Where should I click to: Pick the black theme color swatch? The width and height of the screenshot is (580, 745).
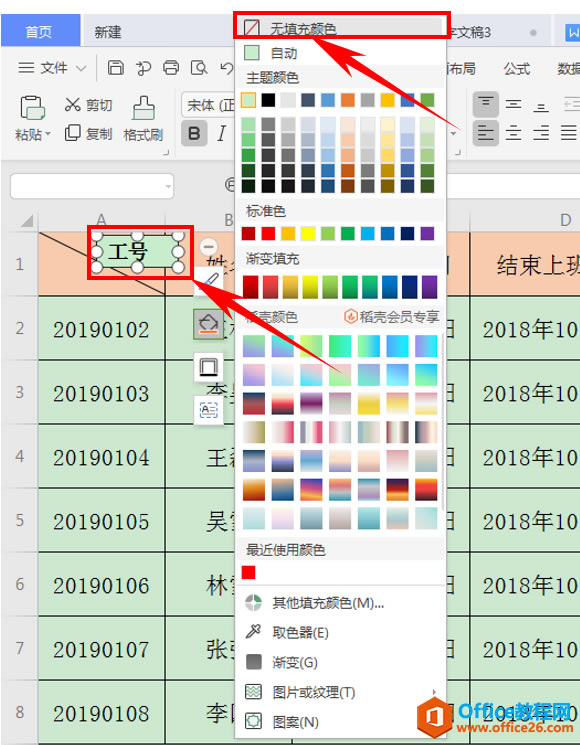[x=268, y=100]
